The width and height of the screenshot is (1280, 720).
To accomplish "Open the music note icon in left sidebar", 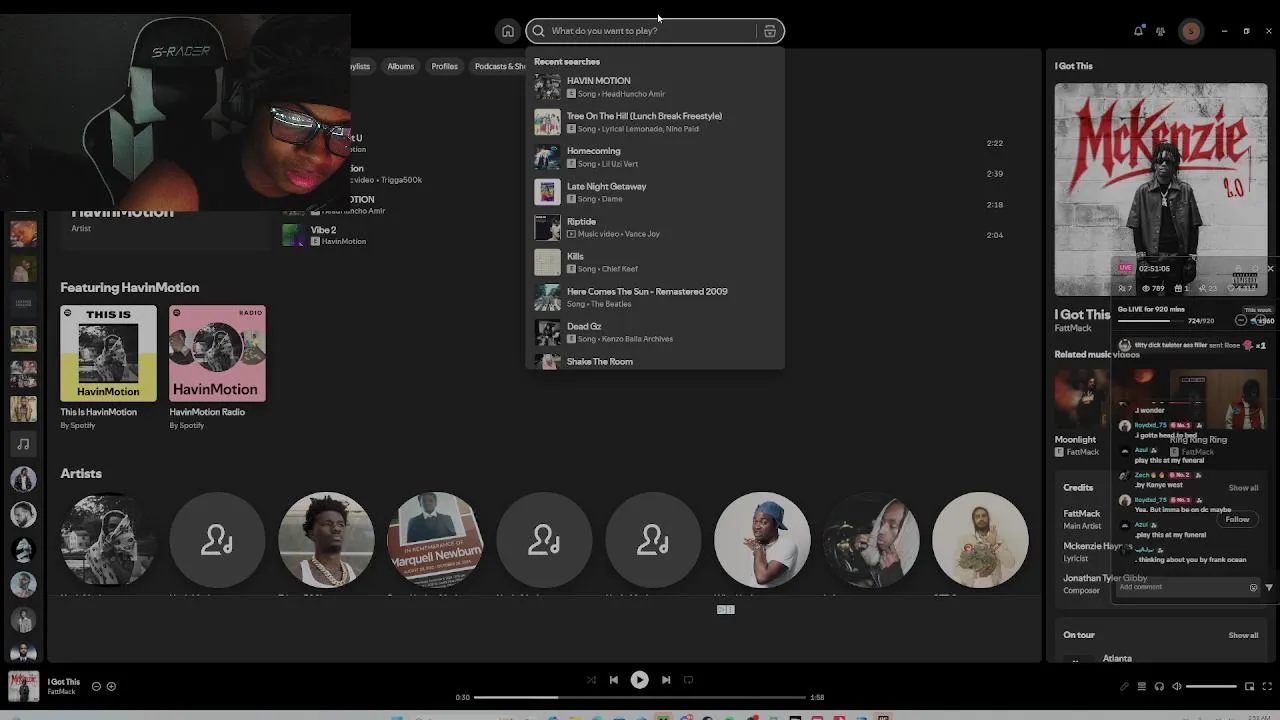I will (23, 444).
